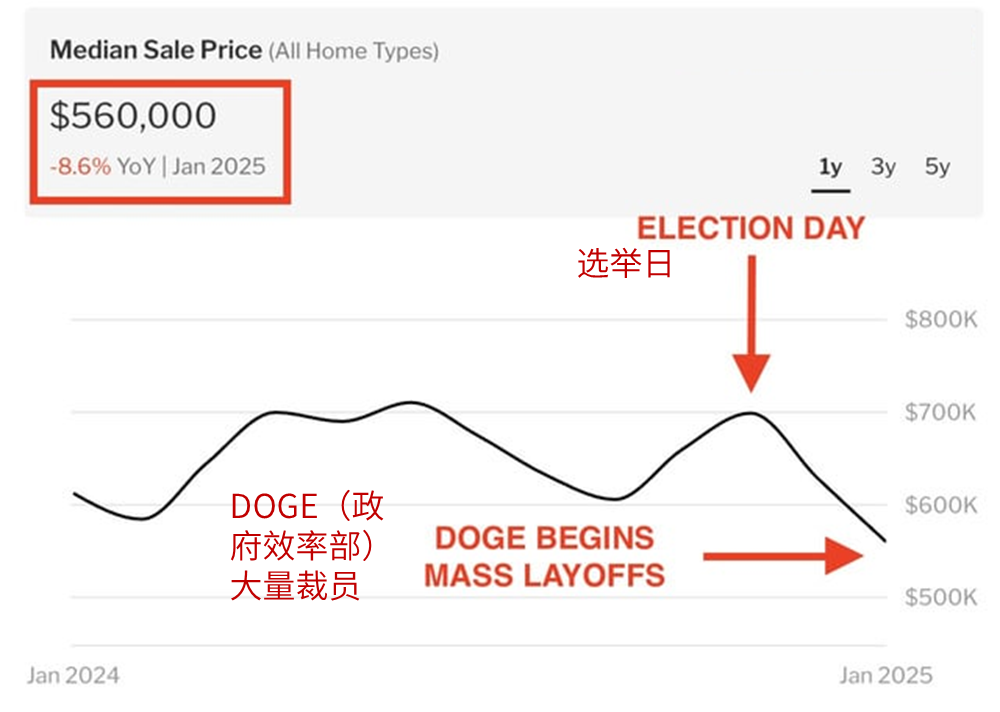
Task: Click the $700K axis label
Action: 941,412
